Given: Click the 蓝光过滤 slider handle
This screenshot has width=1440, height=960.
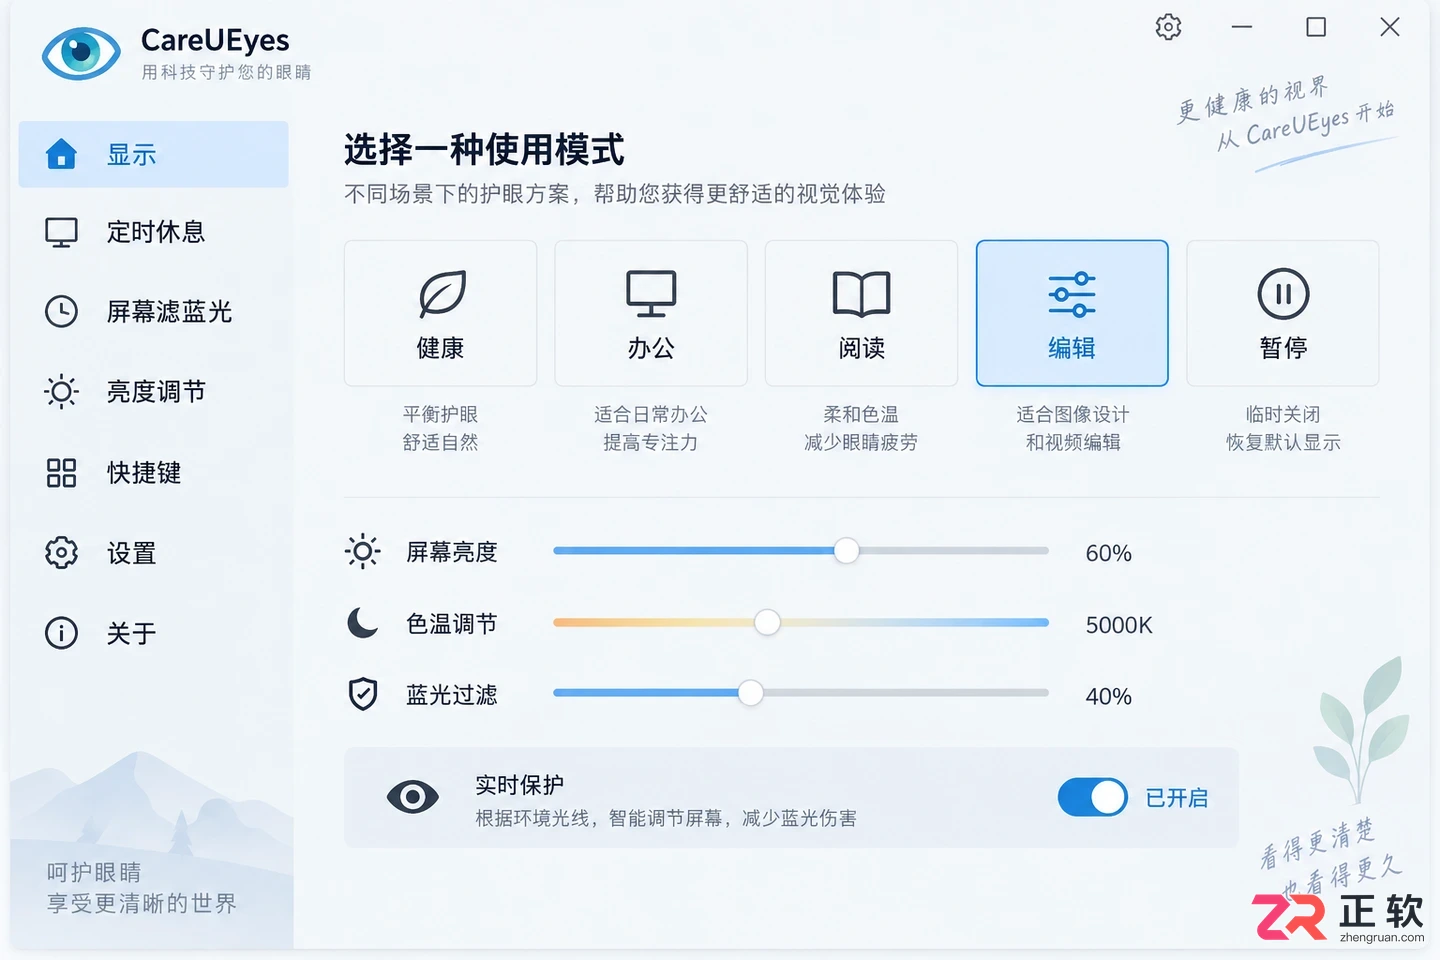Looking at the screenshot, I should 750,692.
